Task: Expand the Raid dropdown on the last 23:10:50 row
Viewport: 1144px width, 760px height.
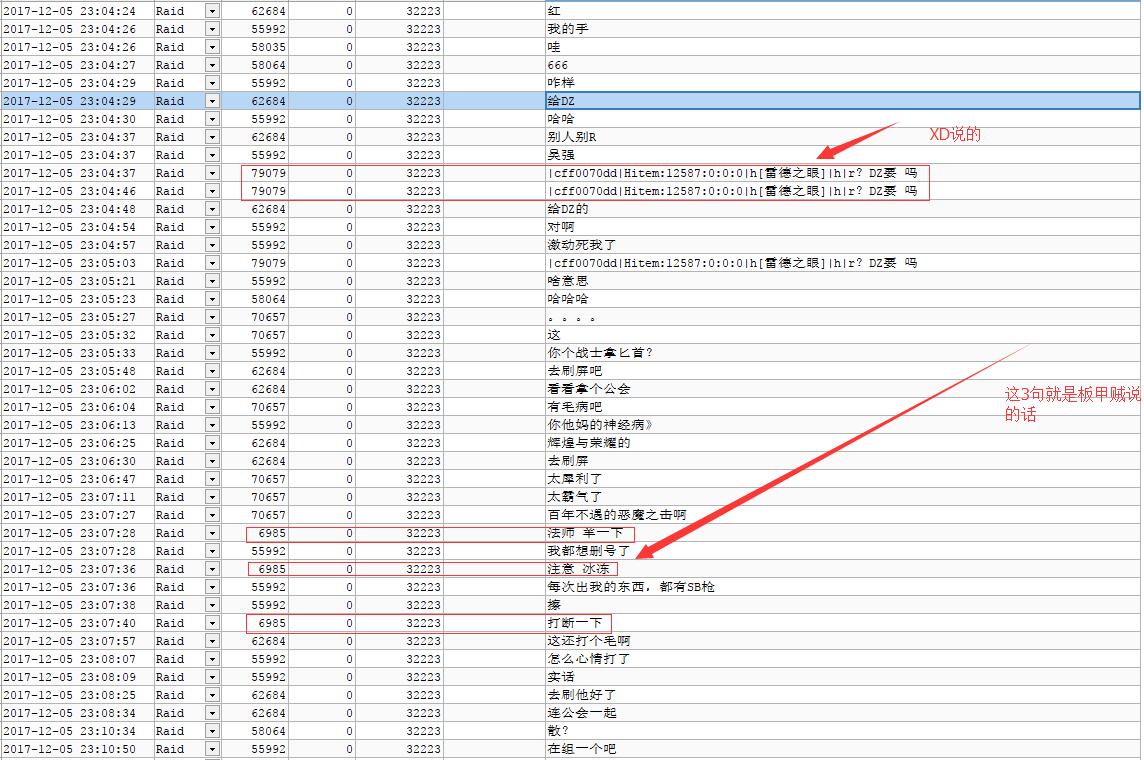Action: pos(211,748)
